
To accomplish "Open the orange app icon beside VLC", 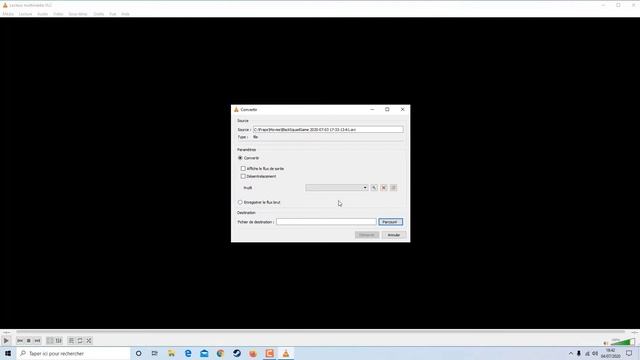I will pos(269,353).
